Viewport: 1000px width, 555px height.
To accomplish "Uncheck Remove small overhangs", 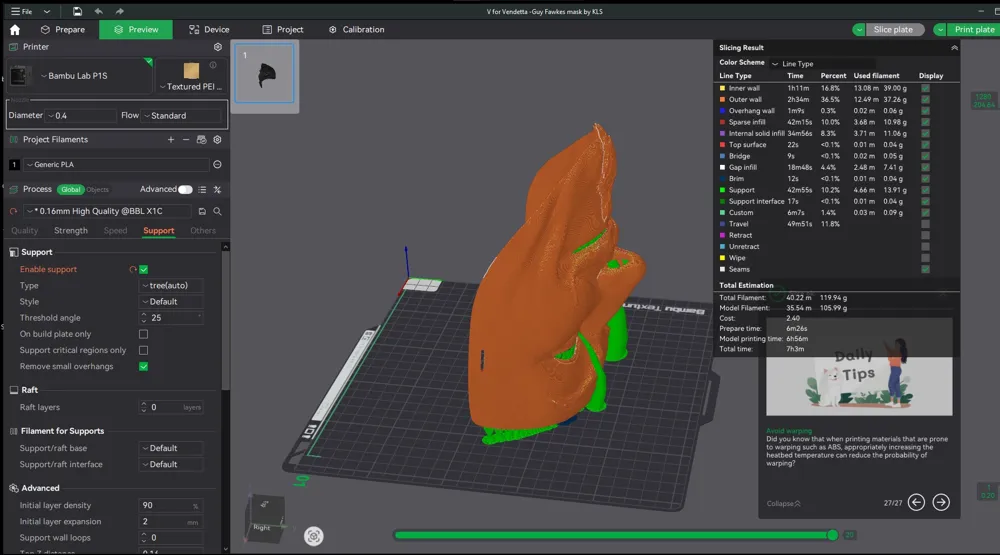I will (143, 367).
